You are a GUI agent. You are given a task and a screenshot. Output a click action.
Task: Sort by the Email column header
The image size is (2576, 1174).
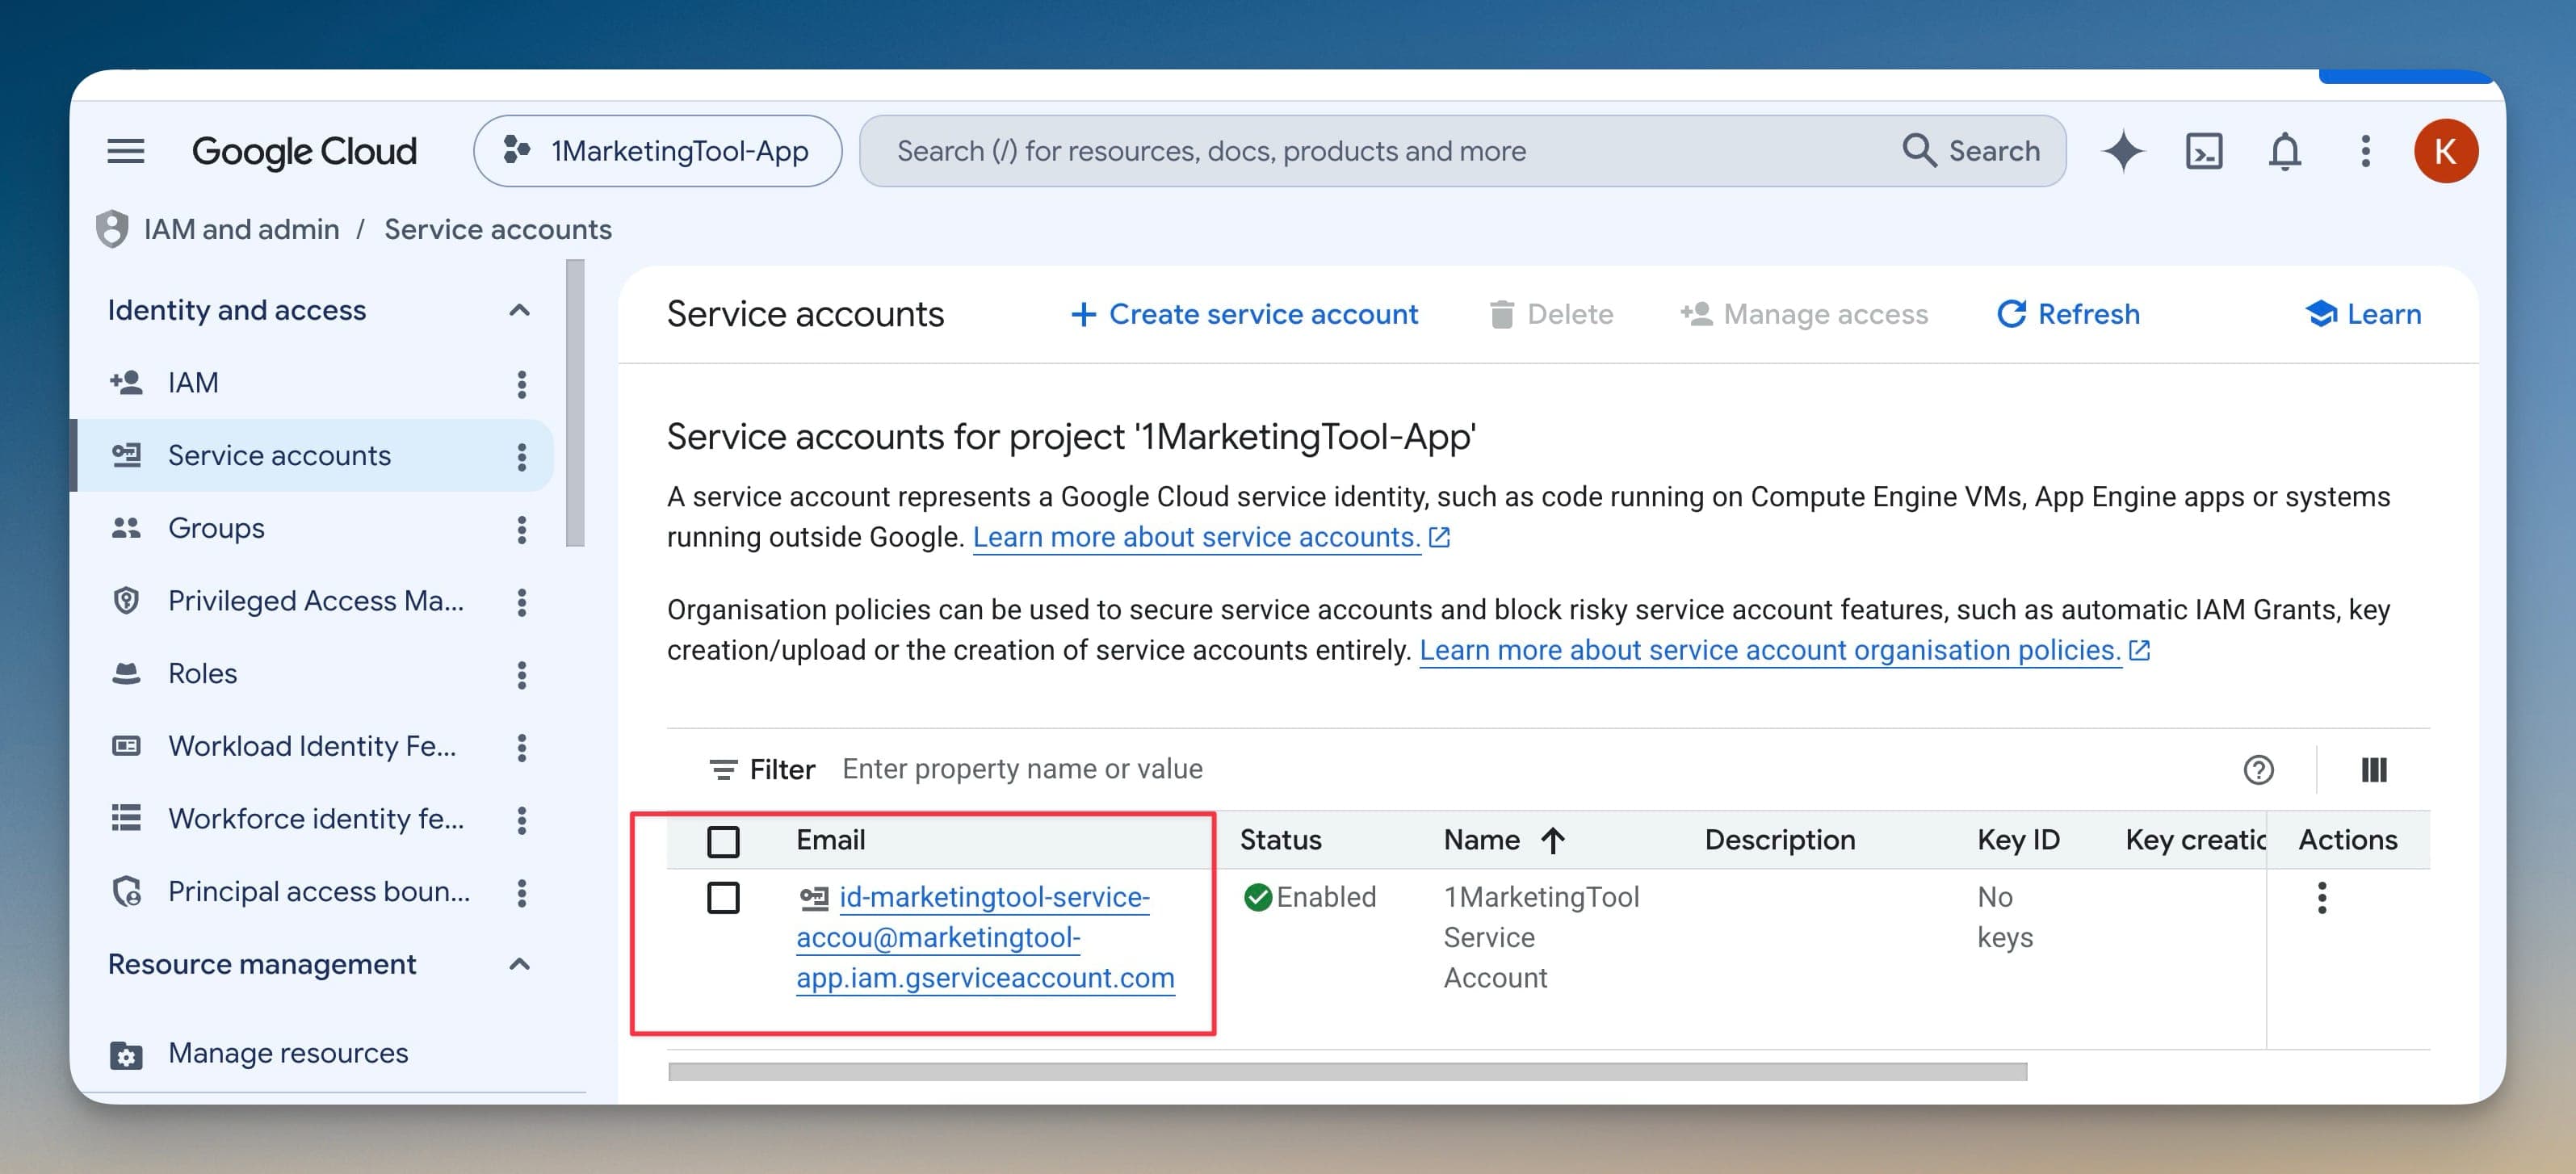point(830,840)
